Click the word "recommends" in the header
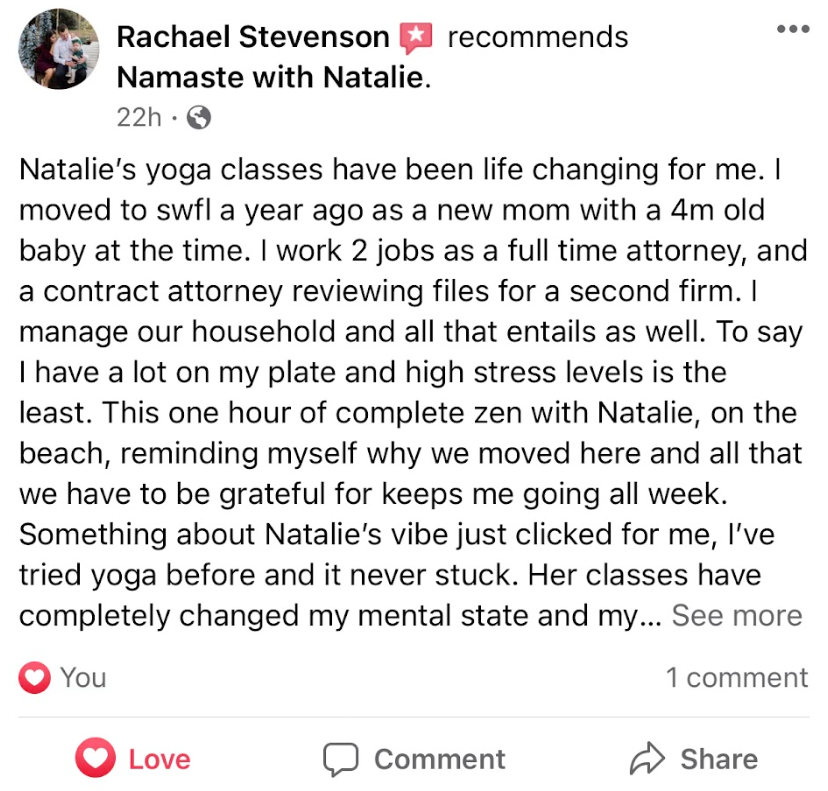This screenshot has height=791, width=828. (x=538, y=37)
